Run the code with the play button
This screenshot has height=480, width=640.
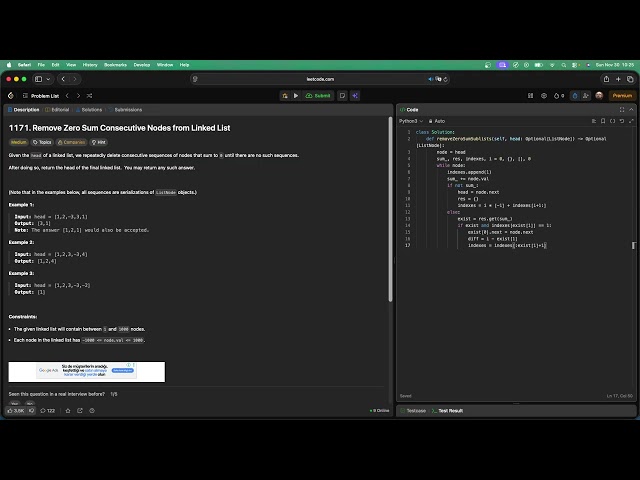pos(296,96)
